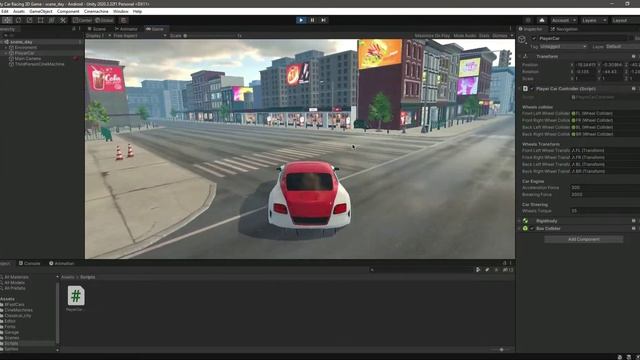Open the Collab icon in the top toolbar
The image size is (640, 360).
coord(528,20)
